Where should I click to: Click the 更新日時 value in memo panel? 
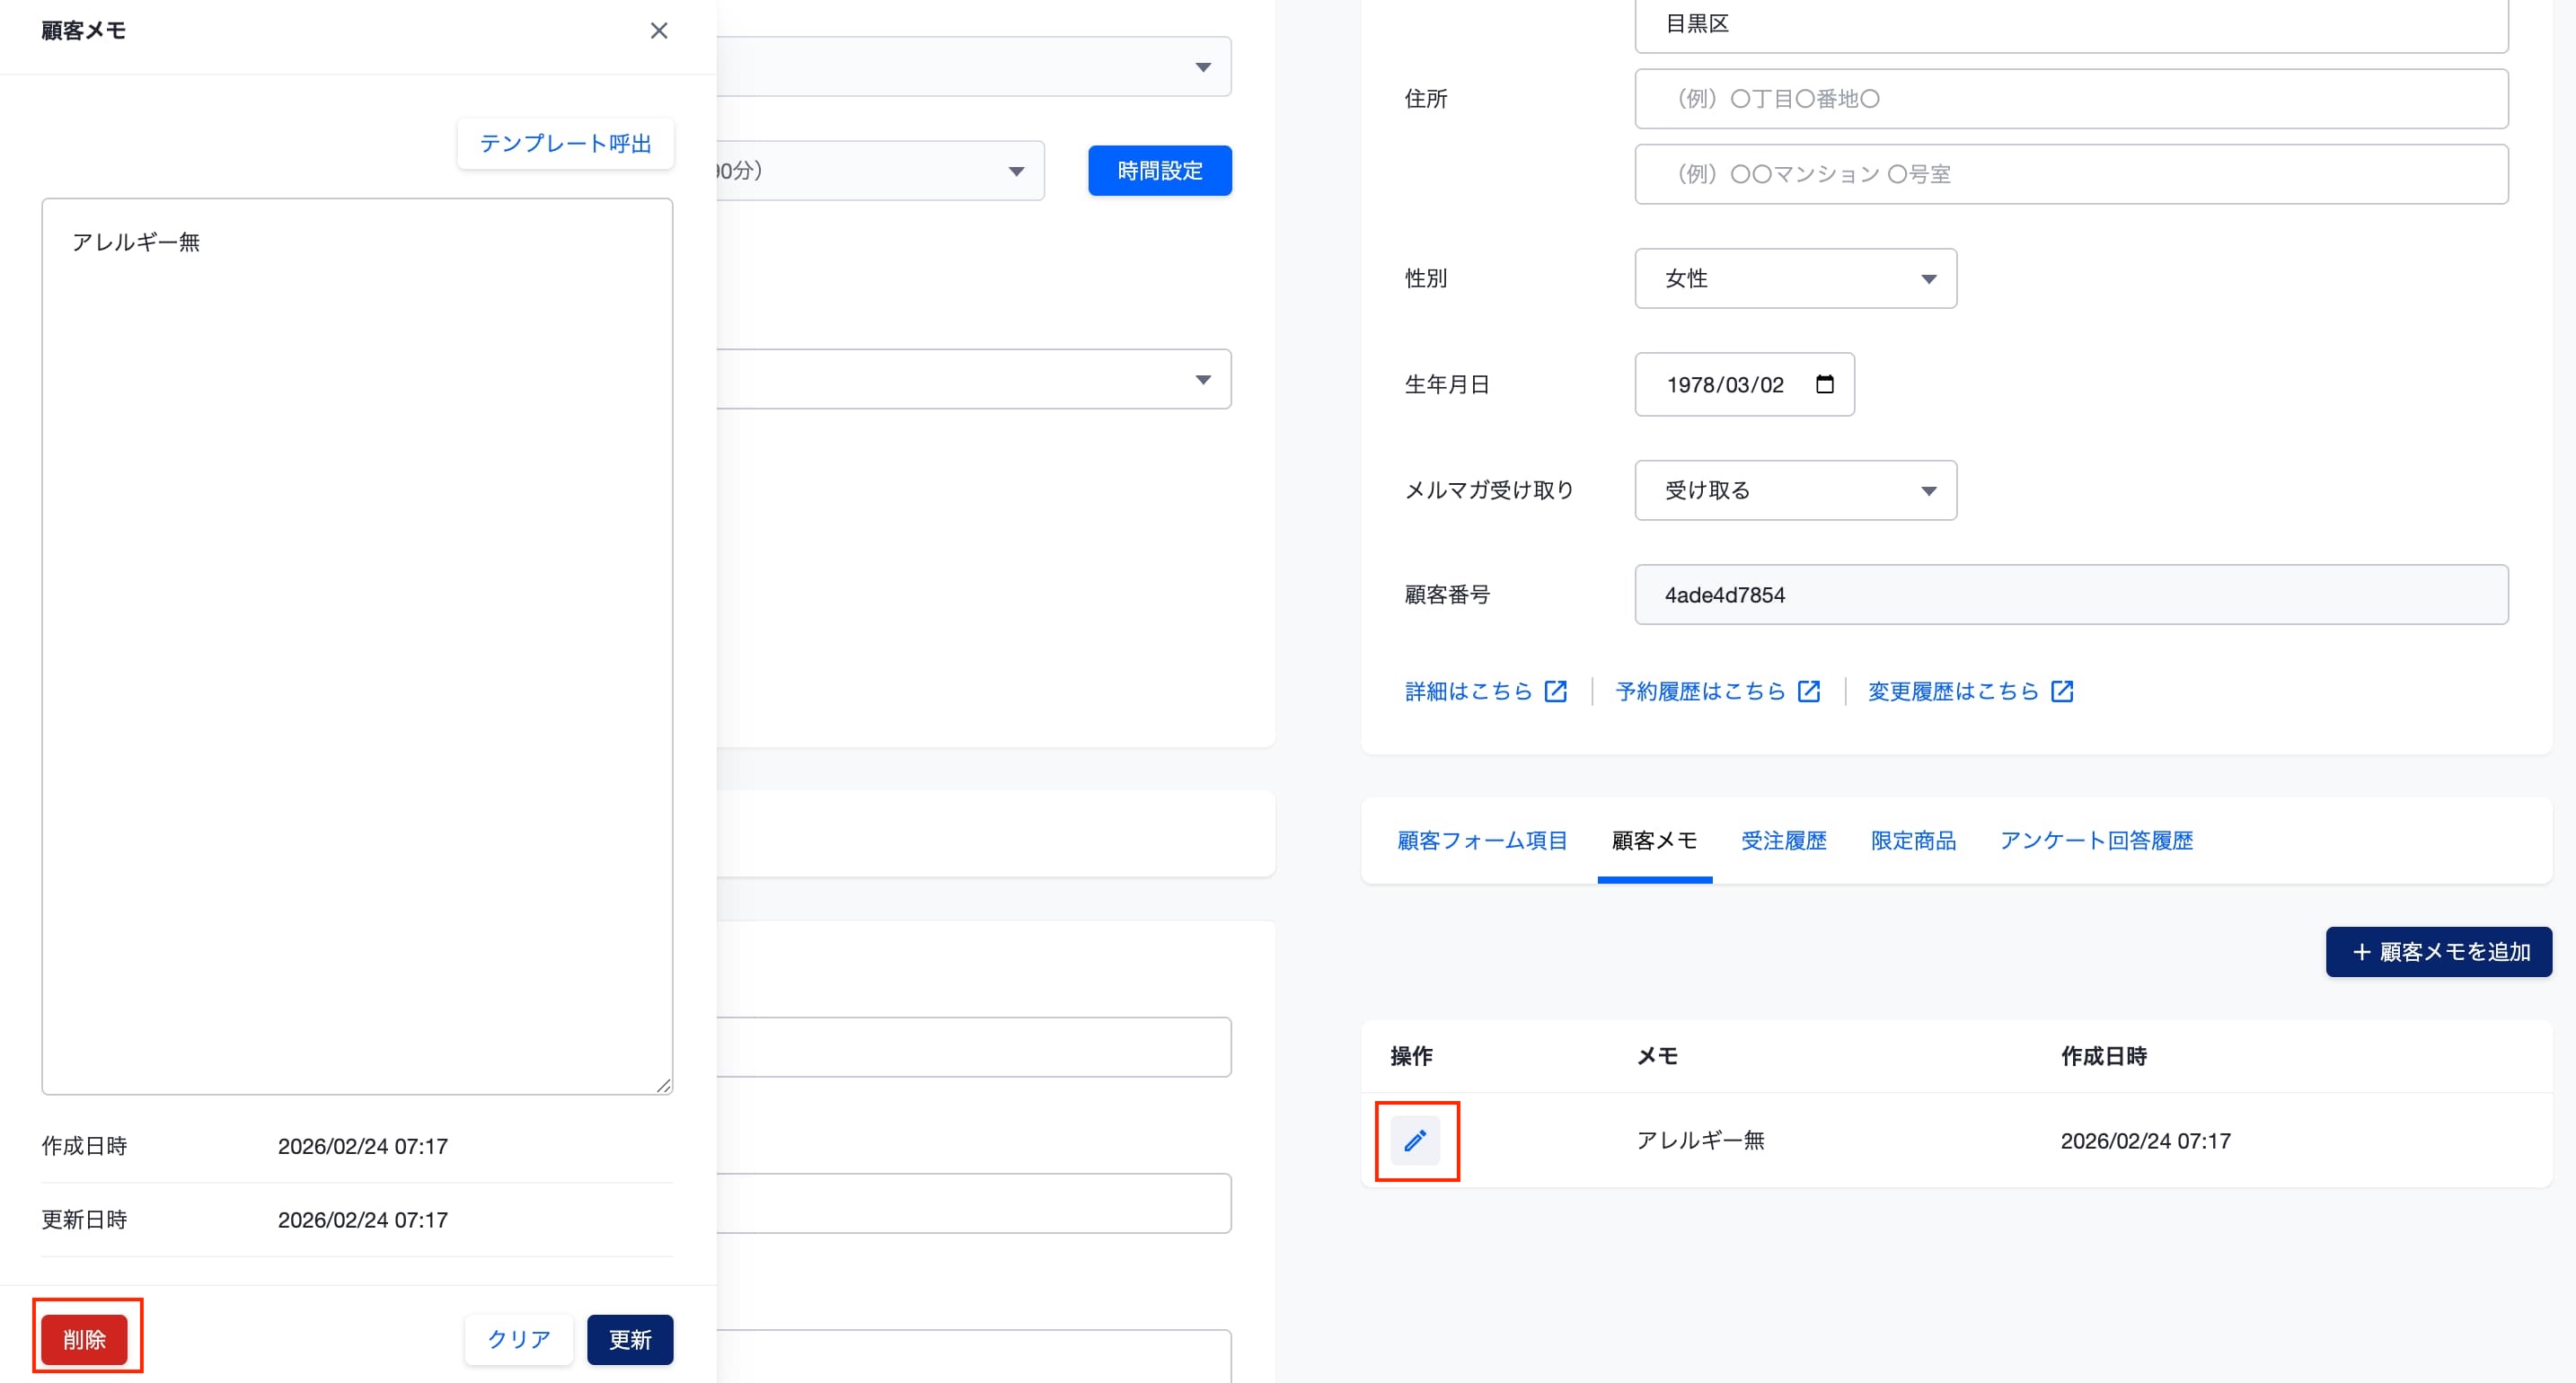click(x=362, y=1219)
